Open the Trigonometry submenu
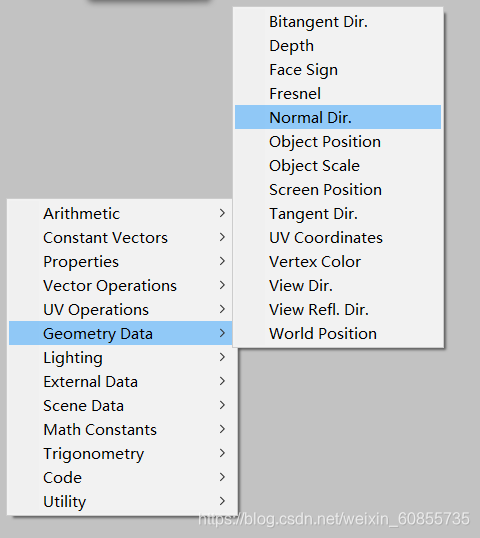Screen dimensions: 480x538 [x=120, y=454]
